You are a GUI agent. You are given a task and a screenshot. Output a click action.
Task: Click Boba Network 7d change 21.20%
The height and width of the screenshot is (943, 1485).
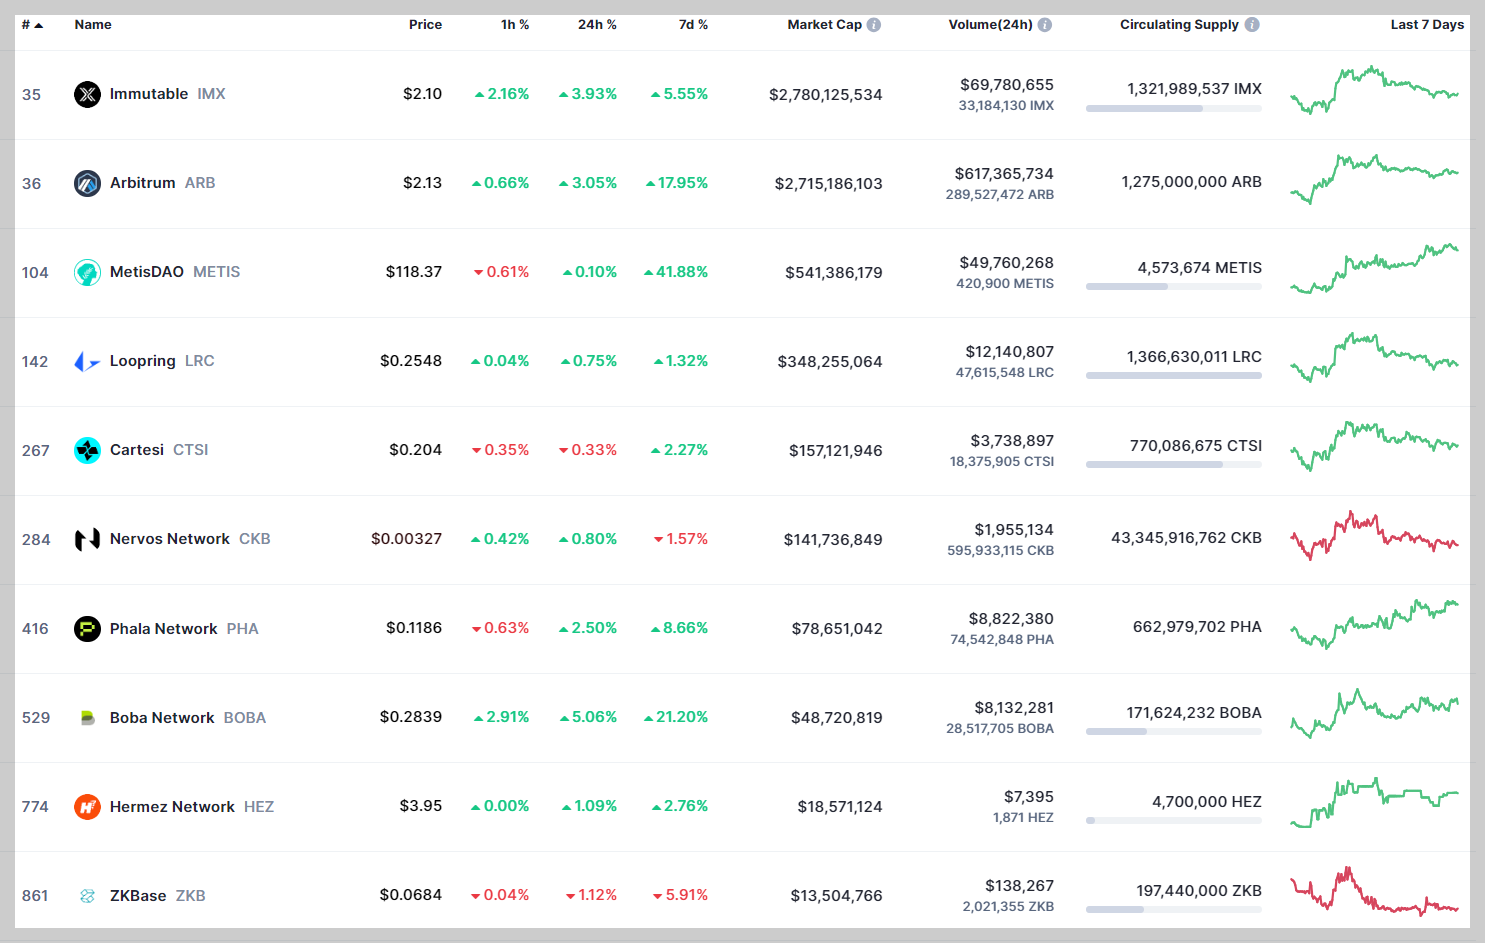tap(676, 717)
